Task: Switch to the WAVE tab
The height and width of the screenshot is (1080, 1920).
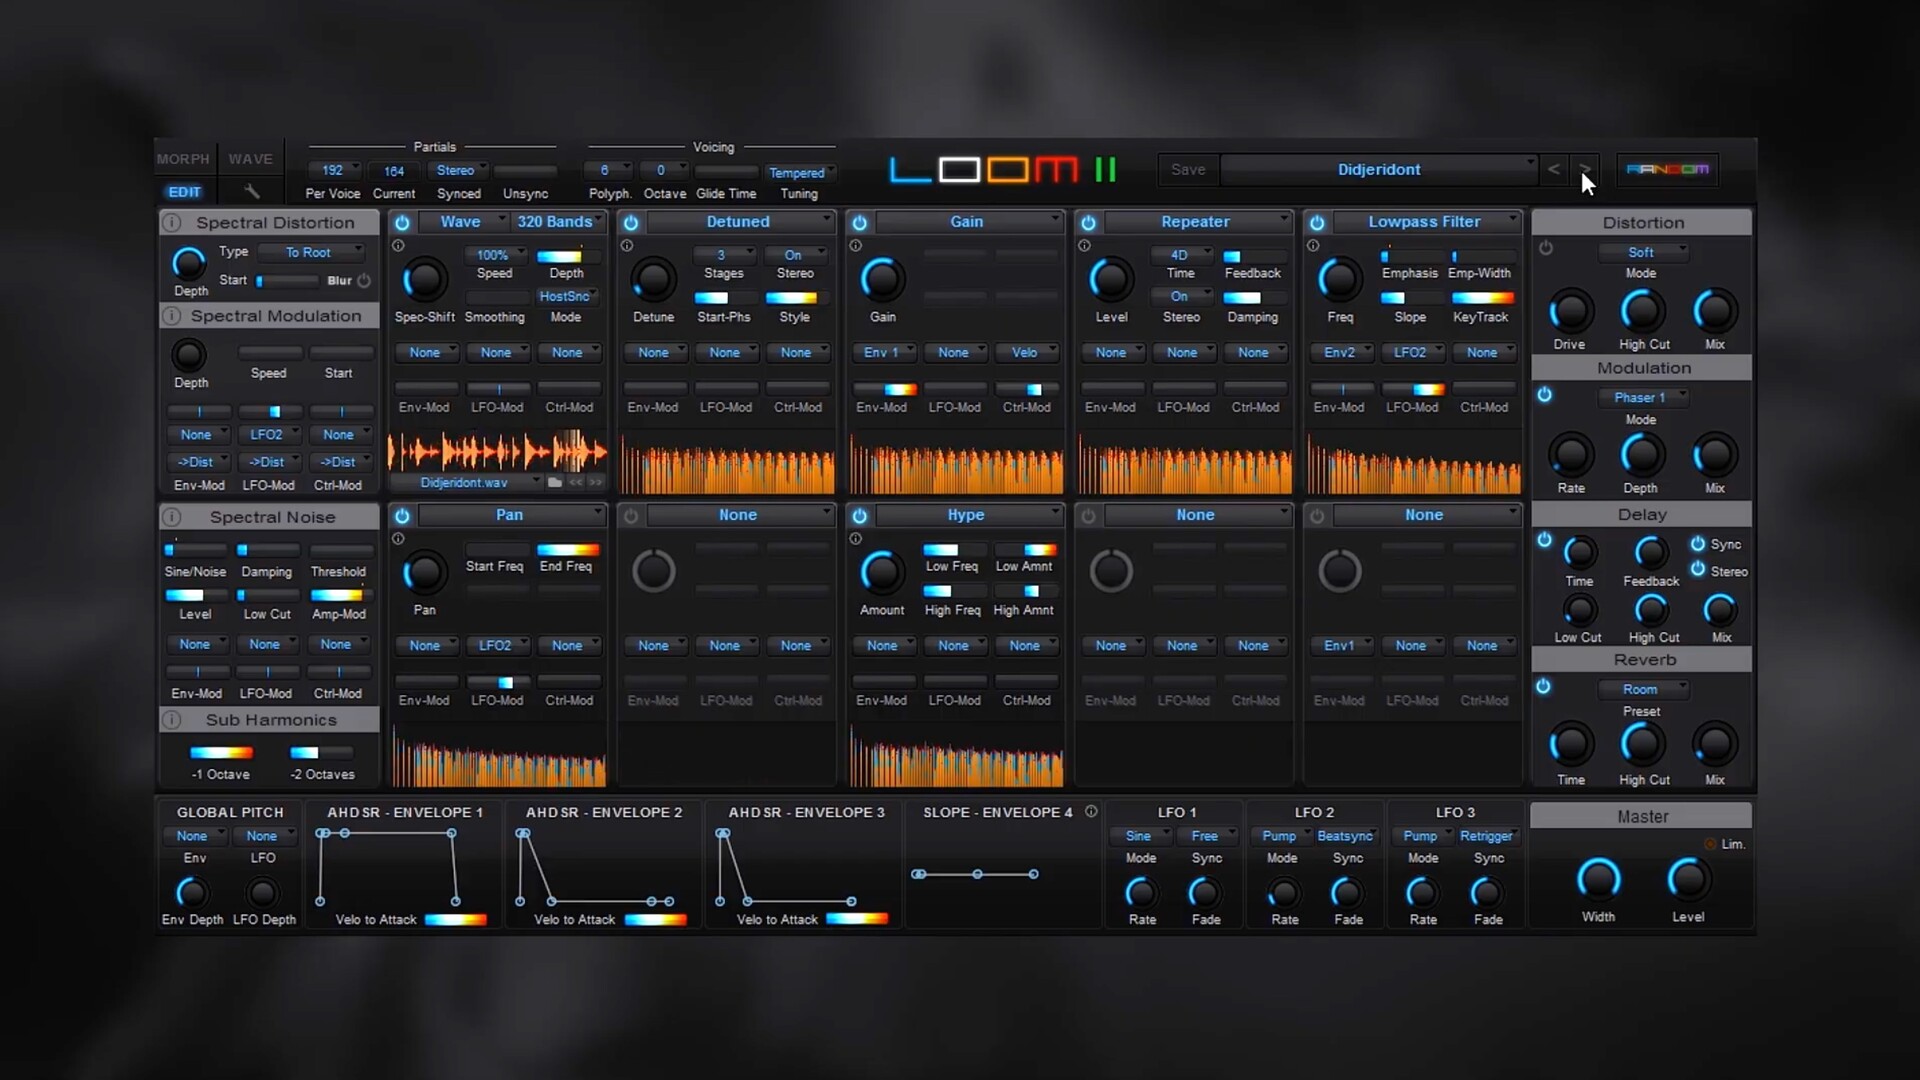Action: tap(250, 159)
